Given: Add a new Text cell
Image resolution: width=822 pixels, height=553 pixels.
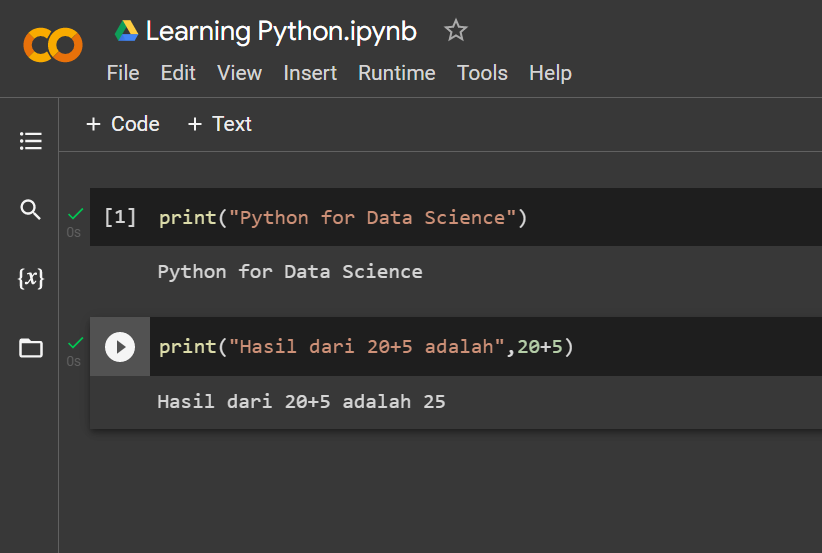Looking at the screenshot, I should 220,124.
